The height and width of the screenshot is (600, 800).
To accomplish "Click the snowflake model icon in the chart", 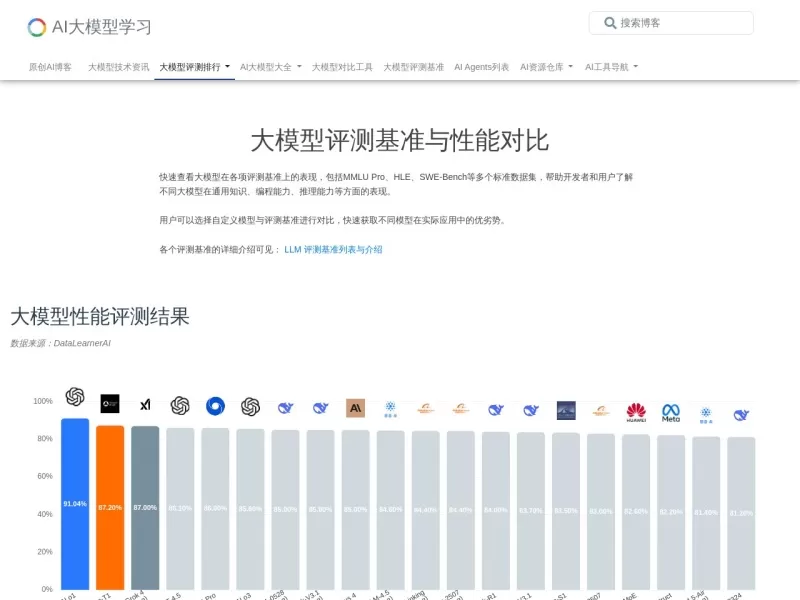I will [x=390, y=407].
